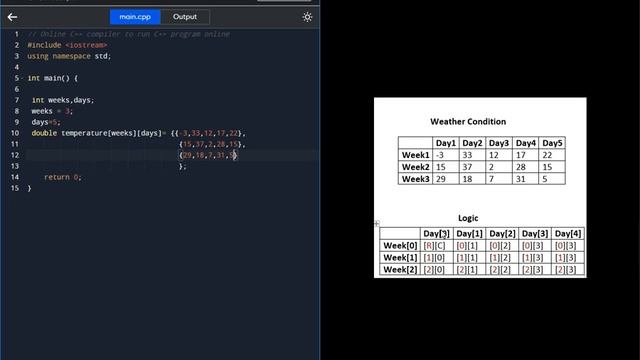Click the Logic table move handle

377,223
